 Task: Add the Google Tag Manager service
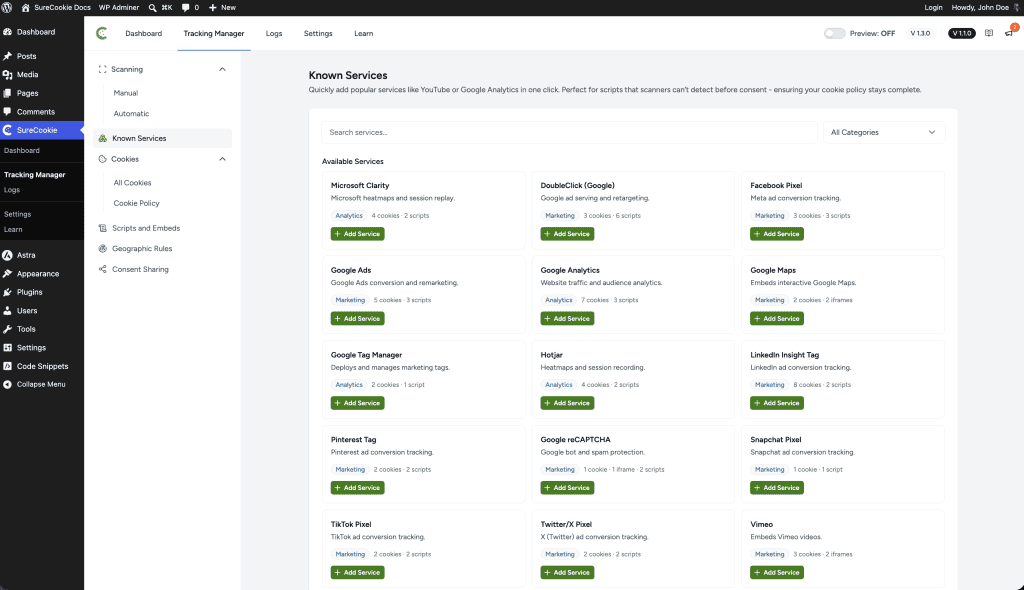[x=357, y=403]
